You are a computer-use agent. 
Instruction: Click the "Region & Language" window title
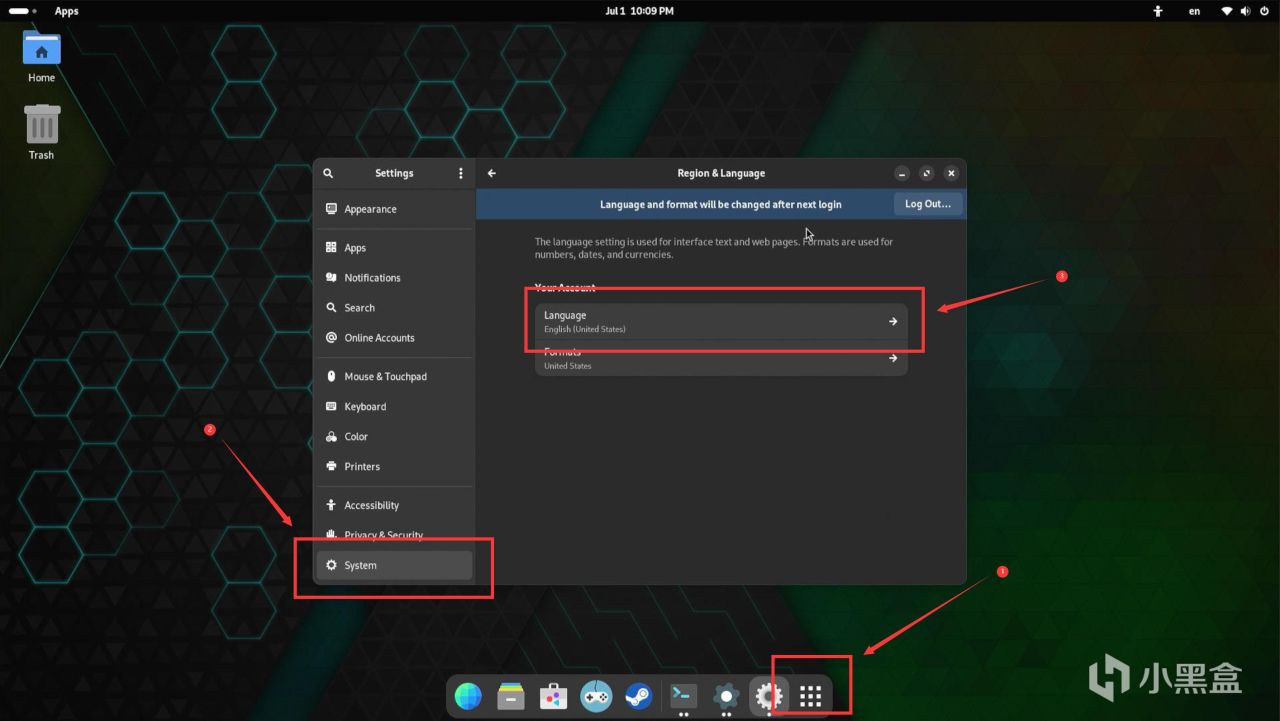721,173
